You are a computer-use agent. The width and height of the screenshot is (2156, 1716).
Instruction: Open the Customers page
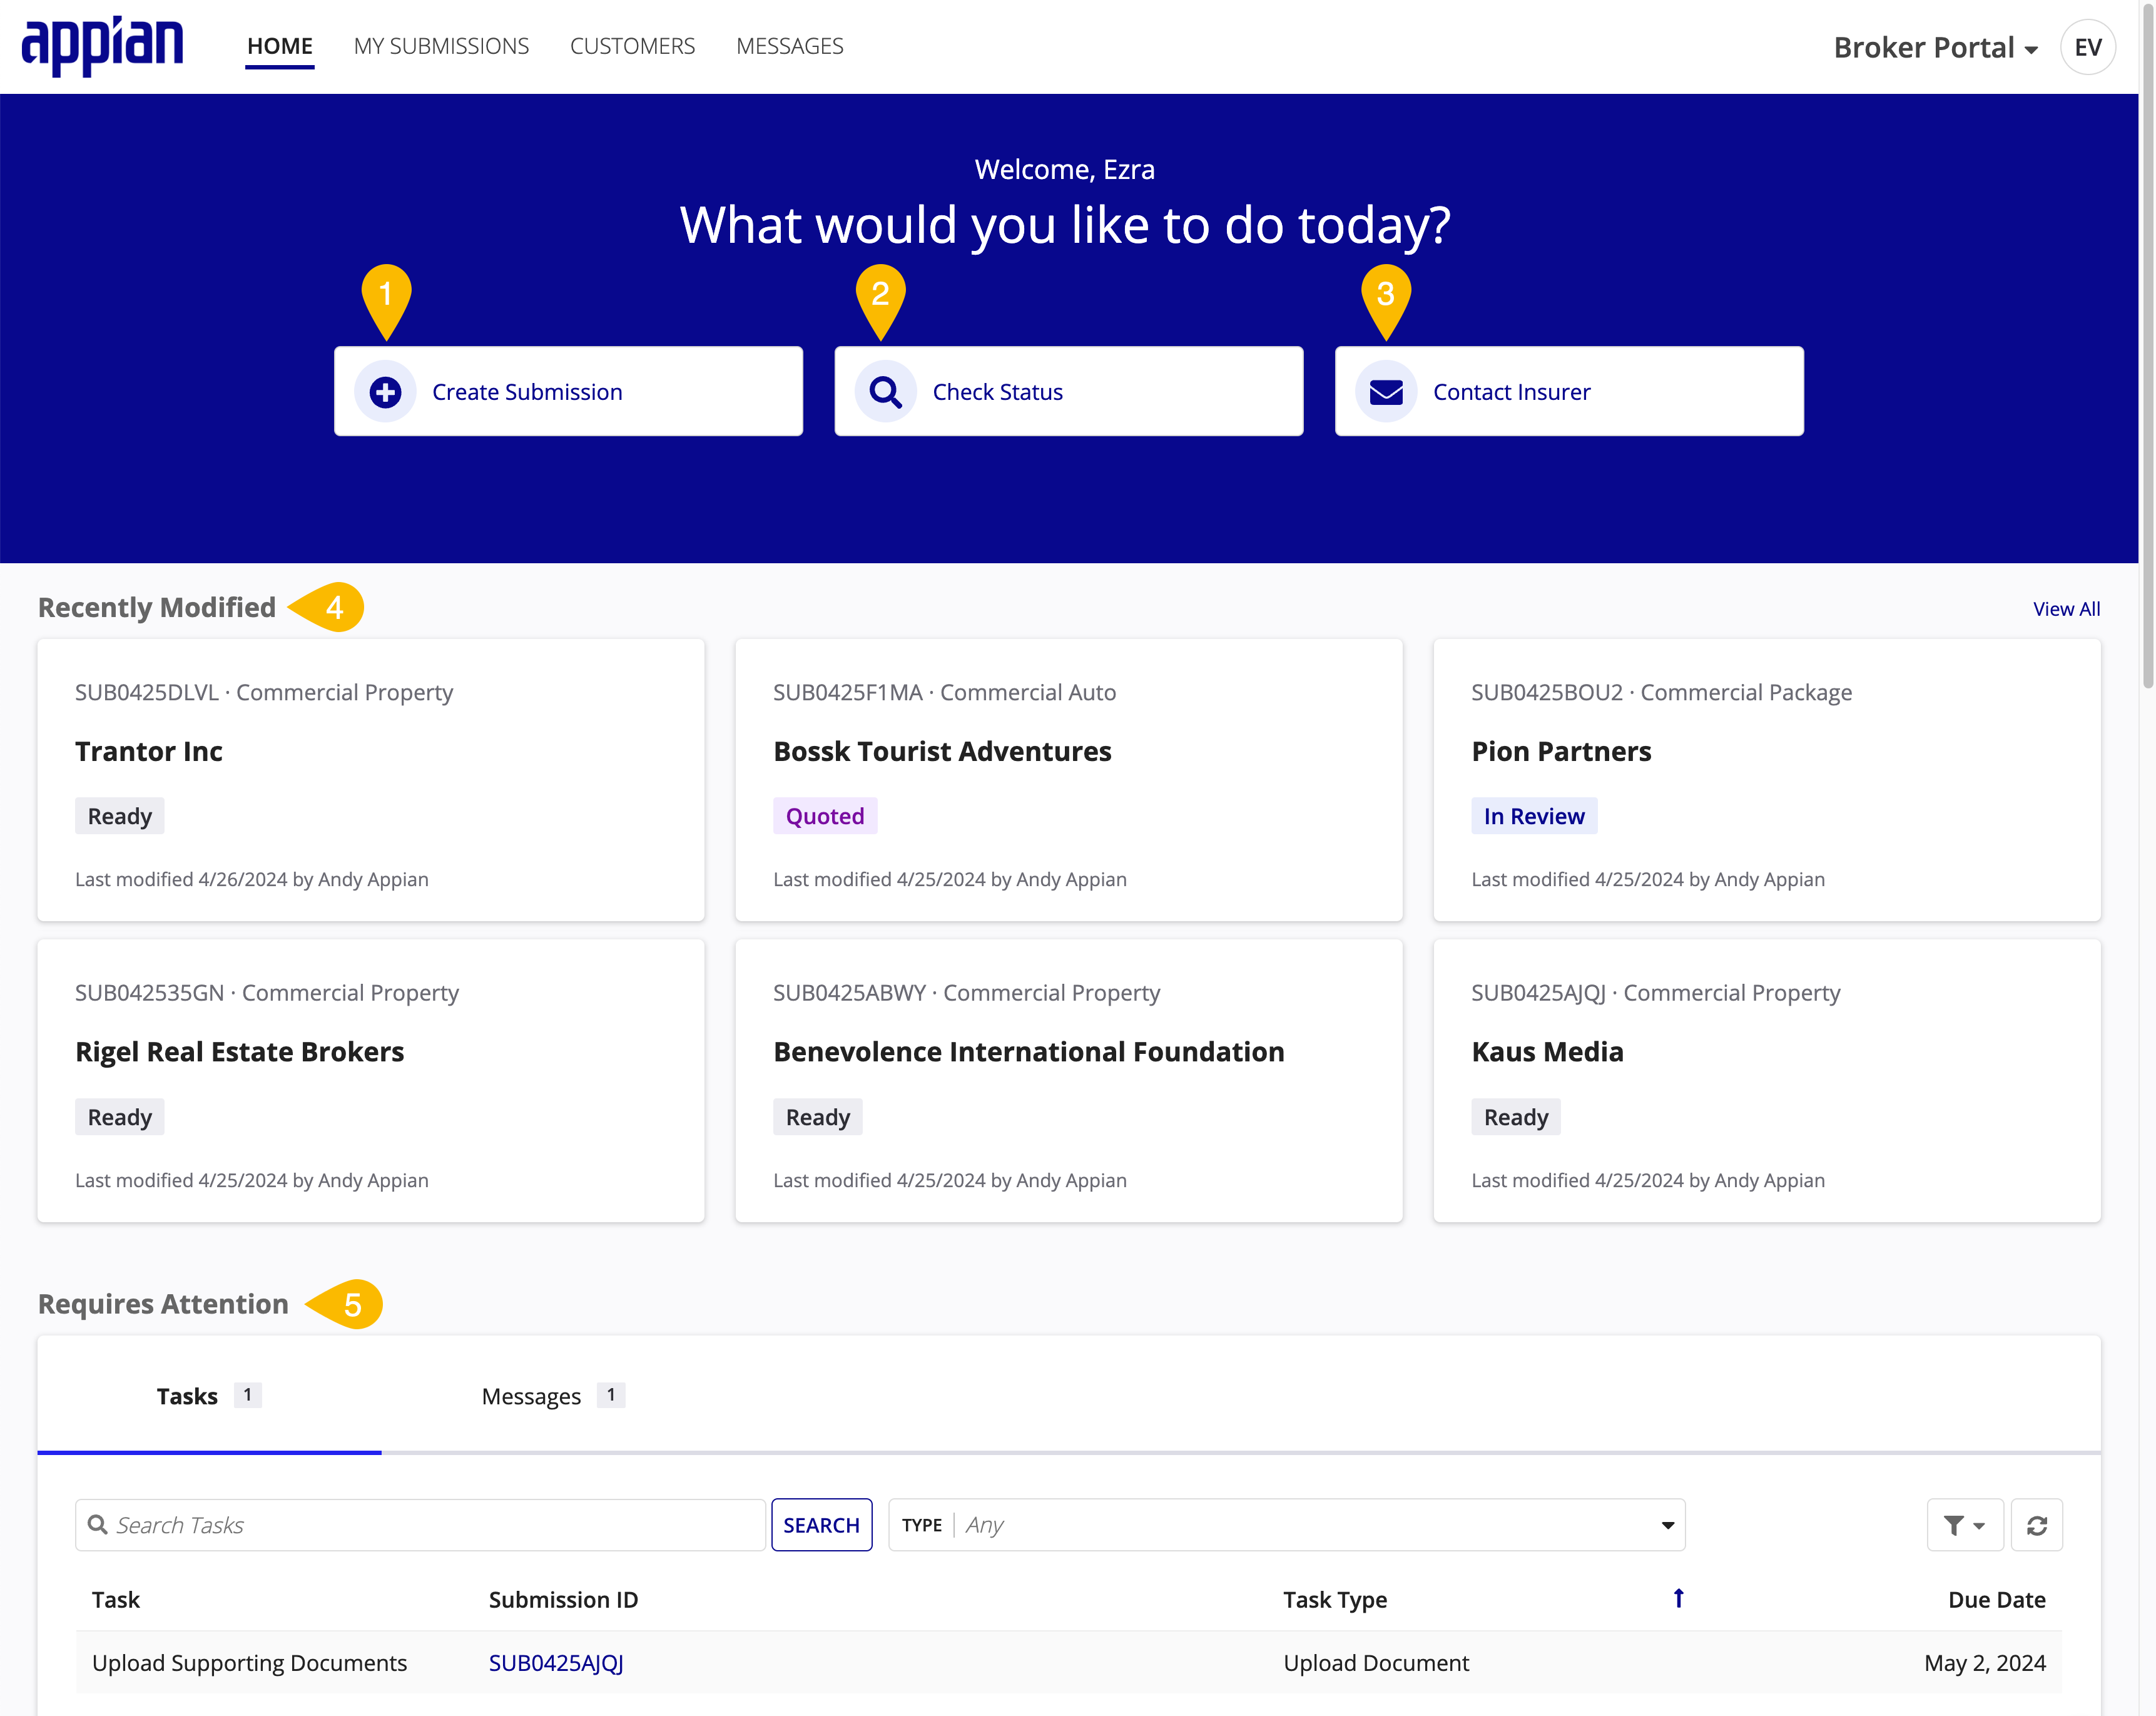point(632,46)
